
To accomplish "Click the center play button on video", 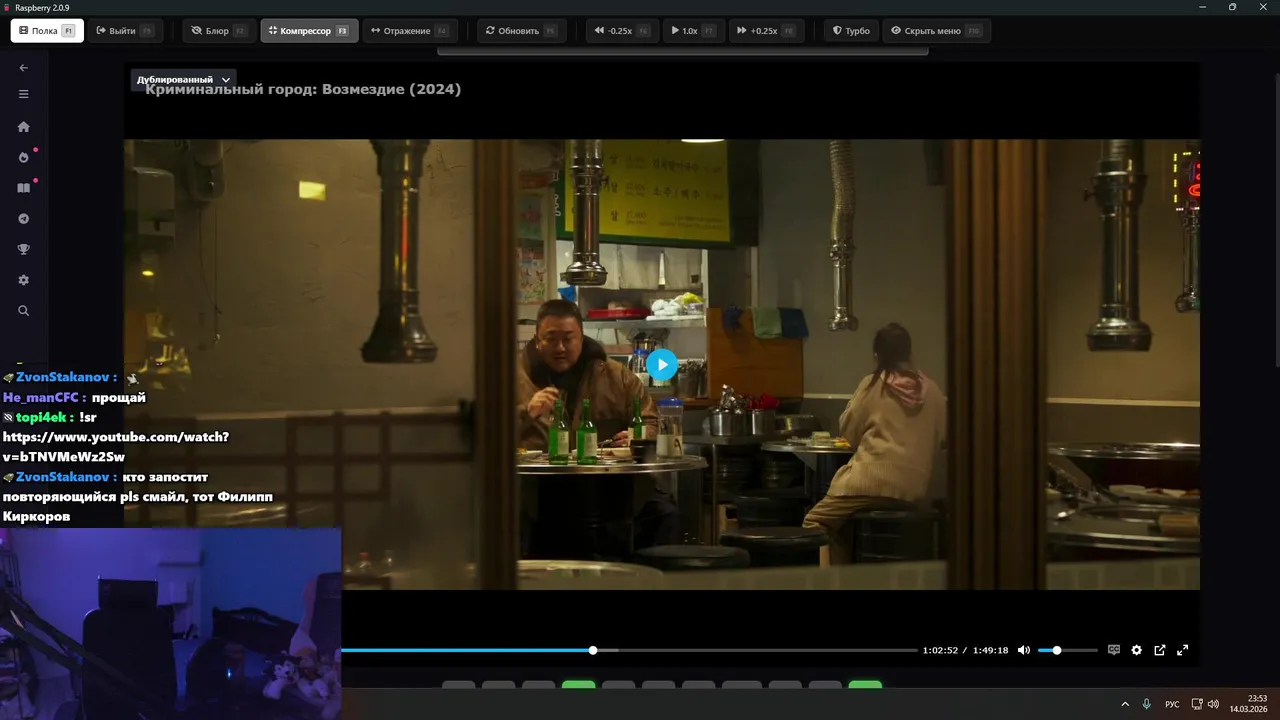I will click(662, 365).
